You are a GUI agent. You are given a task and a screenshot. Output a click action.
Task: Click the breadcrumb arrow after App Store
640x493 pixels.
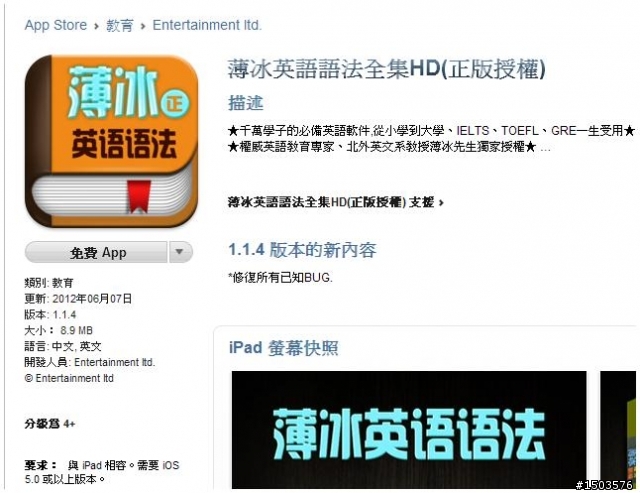(96, 27)
